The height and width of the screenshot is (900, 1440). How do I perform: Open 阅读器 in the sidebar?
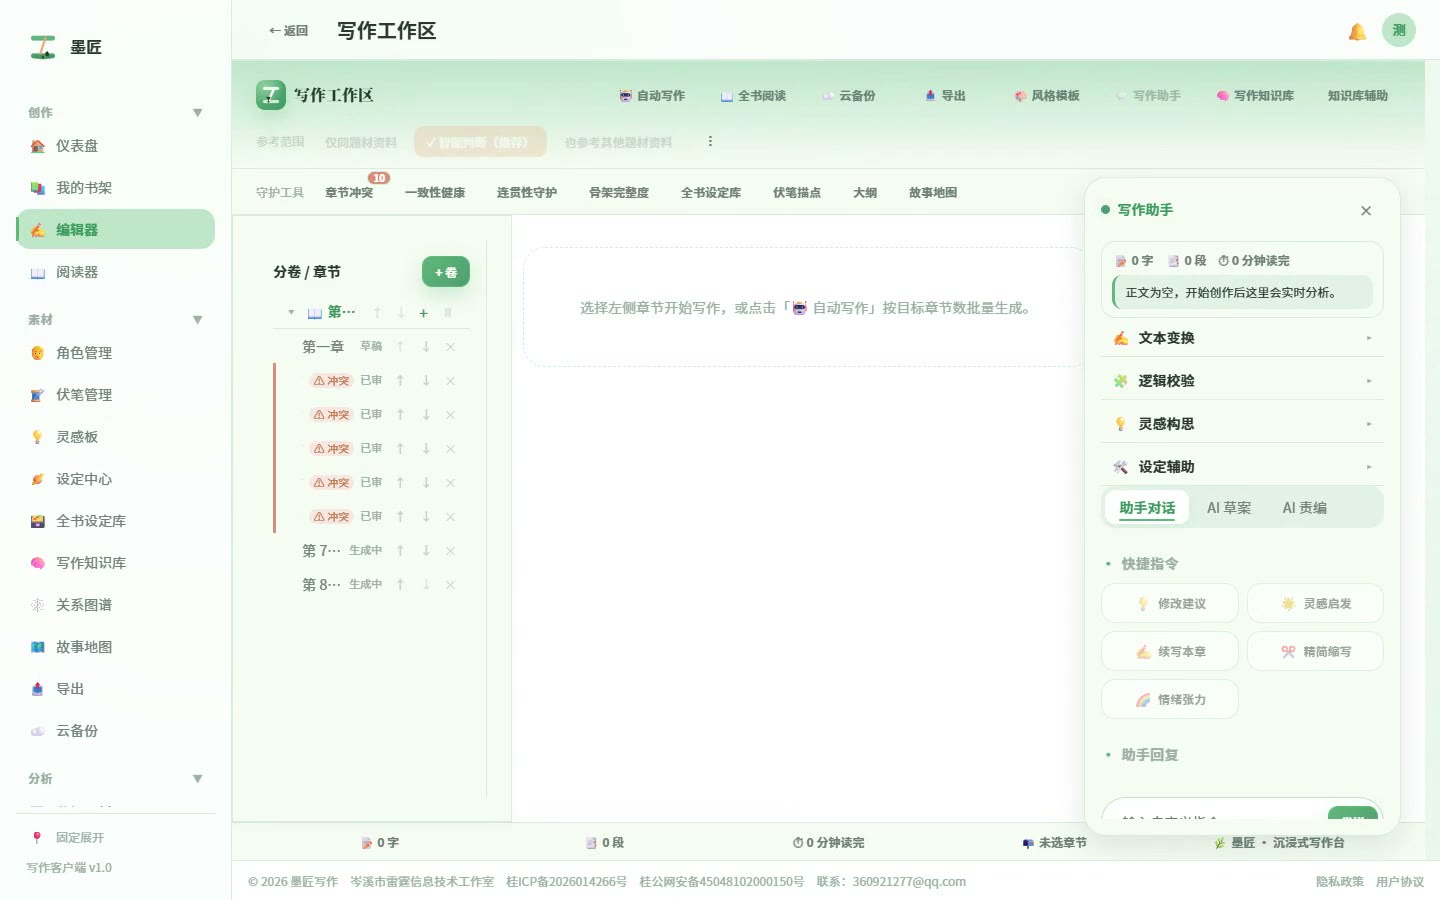point(115,272)
